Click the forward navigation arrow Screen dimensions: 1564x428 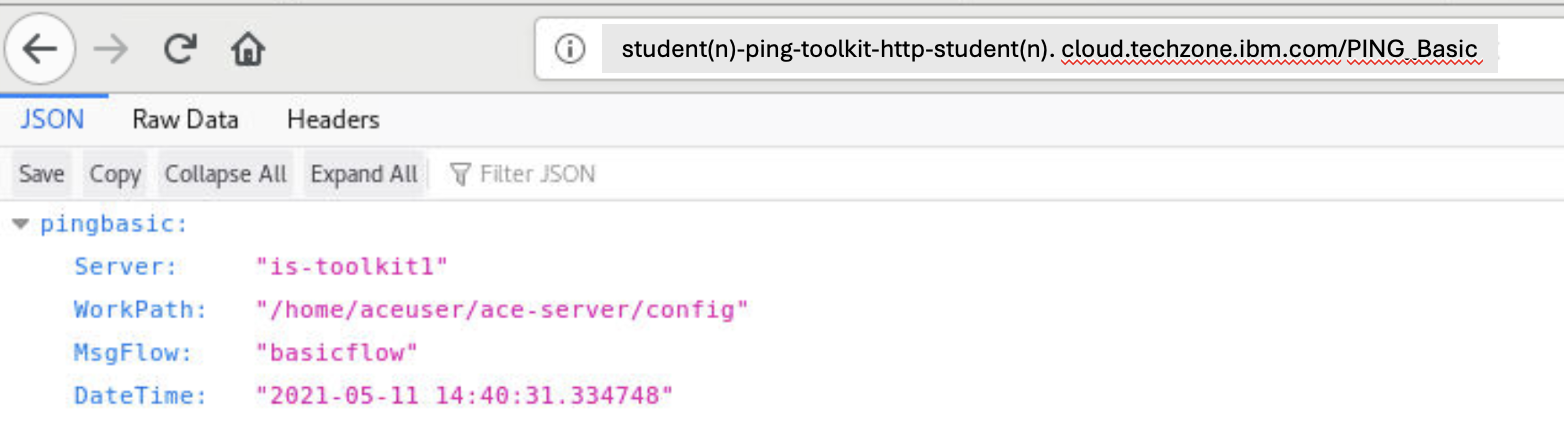tap(111, 49)
